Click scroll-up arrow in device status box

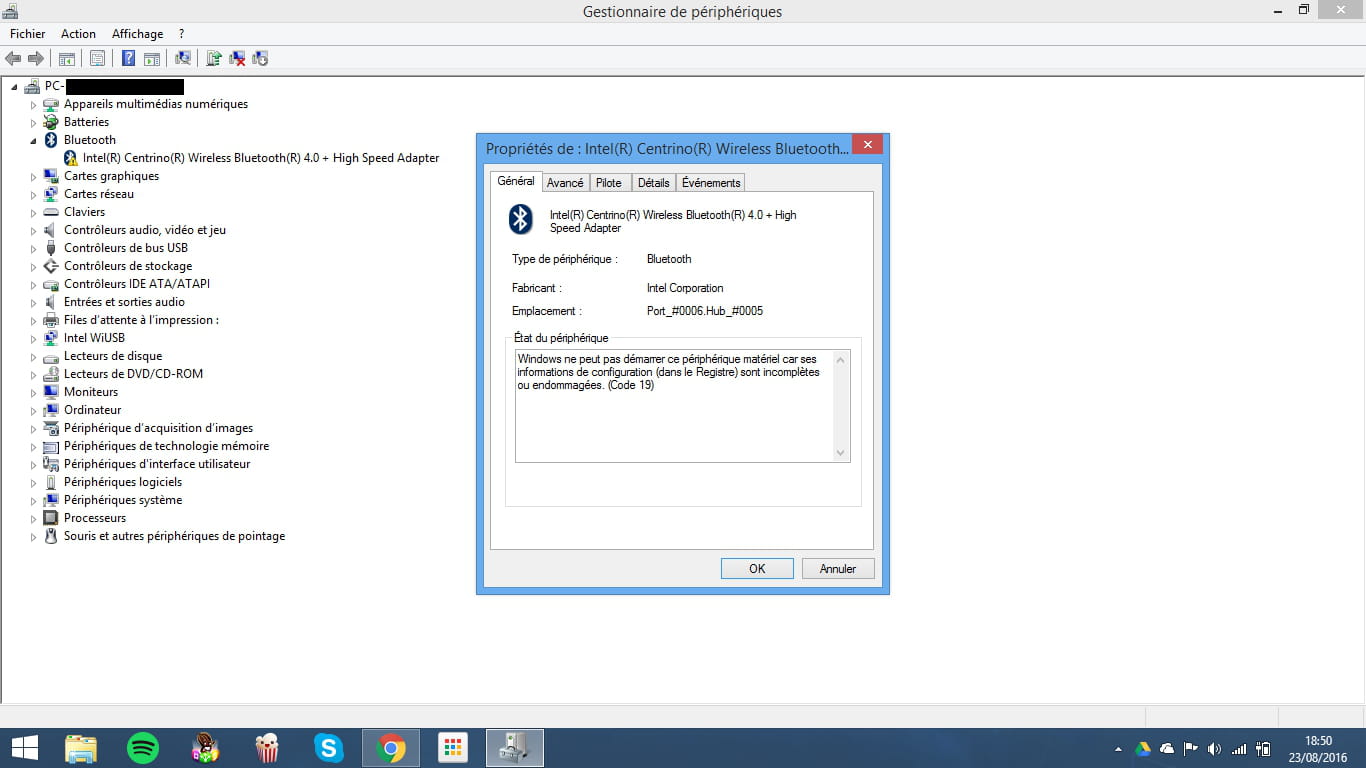[840, 358]
